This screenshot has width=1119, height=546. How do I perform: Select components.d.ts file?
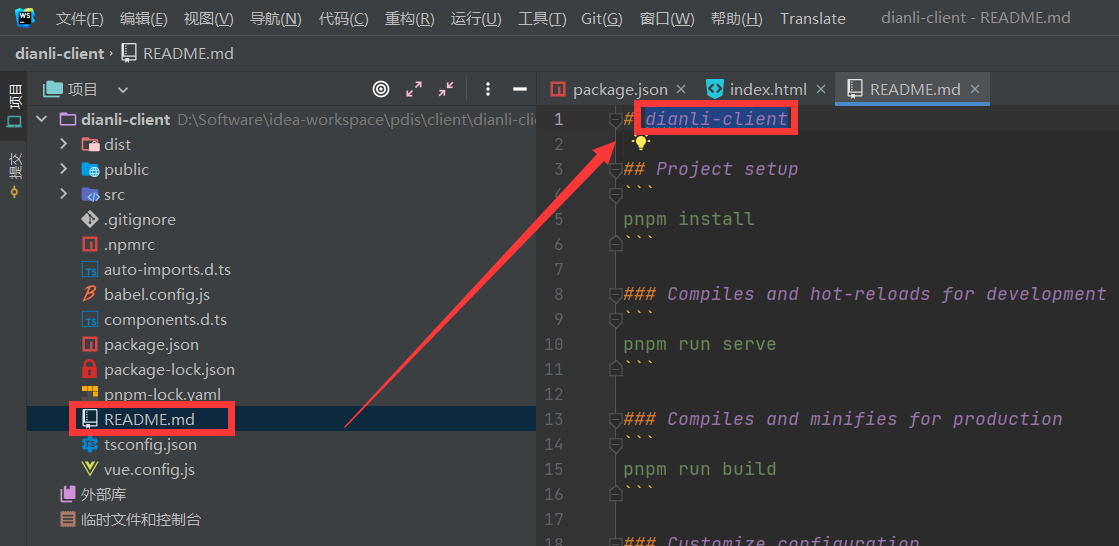165,320
